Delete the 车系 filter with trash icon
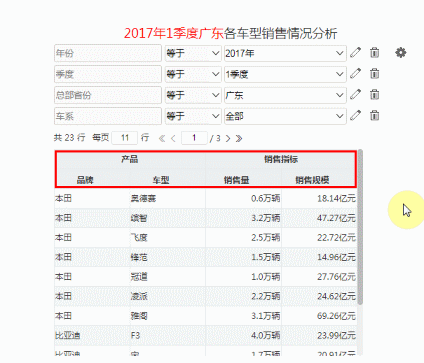The image size is (424, 363). [374, 116]
